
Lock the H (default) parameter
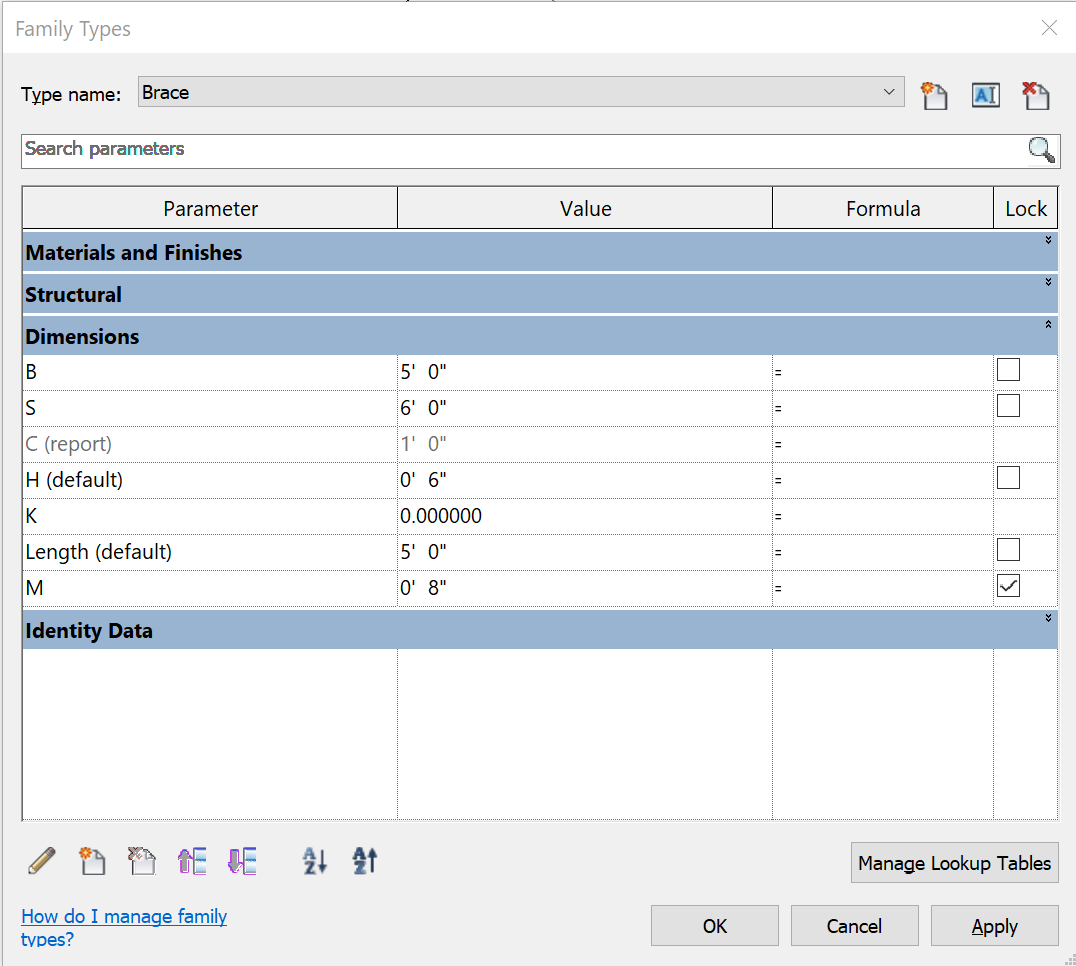(1008, 478)
